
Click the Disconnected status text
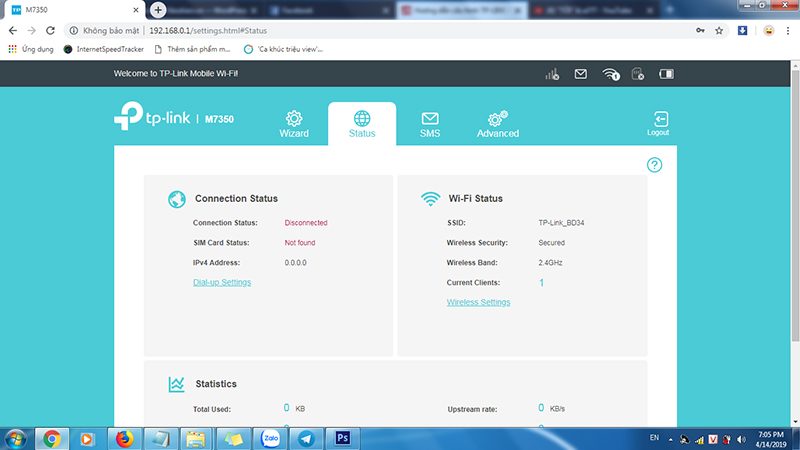click(306, 222)
